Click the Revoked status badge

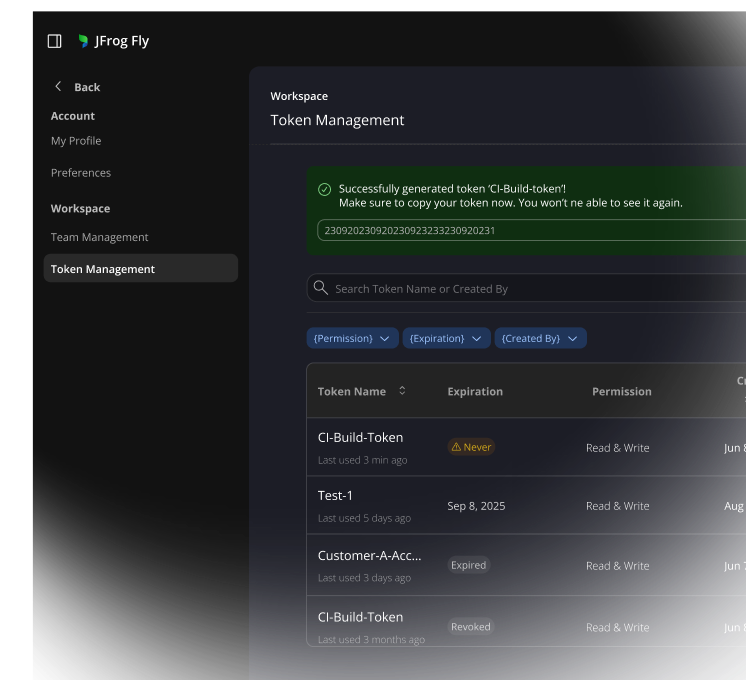[x=470, y=627]
